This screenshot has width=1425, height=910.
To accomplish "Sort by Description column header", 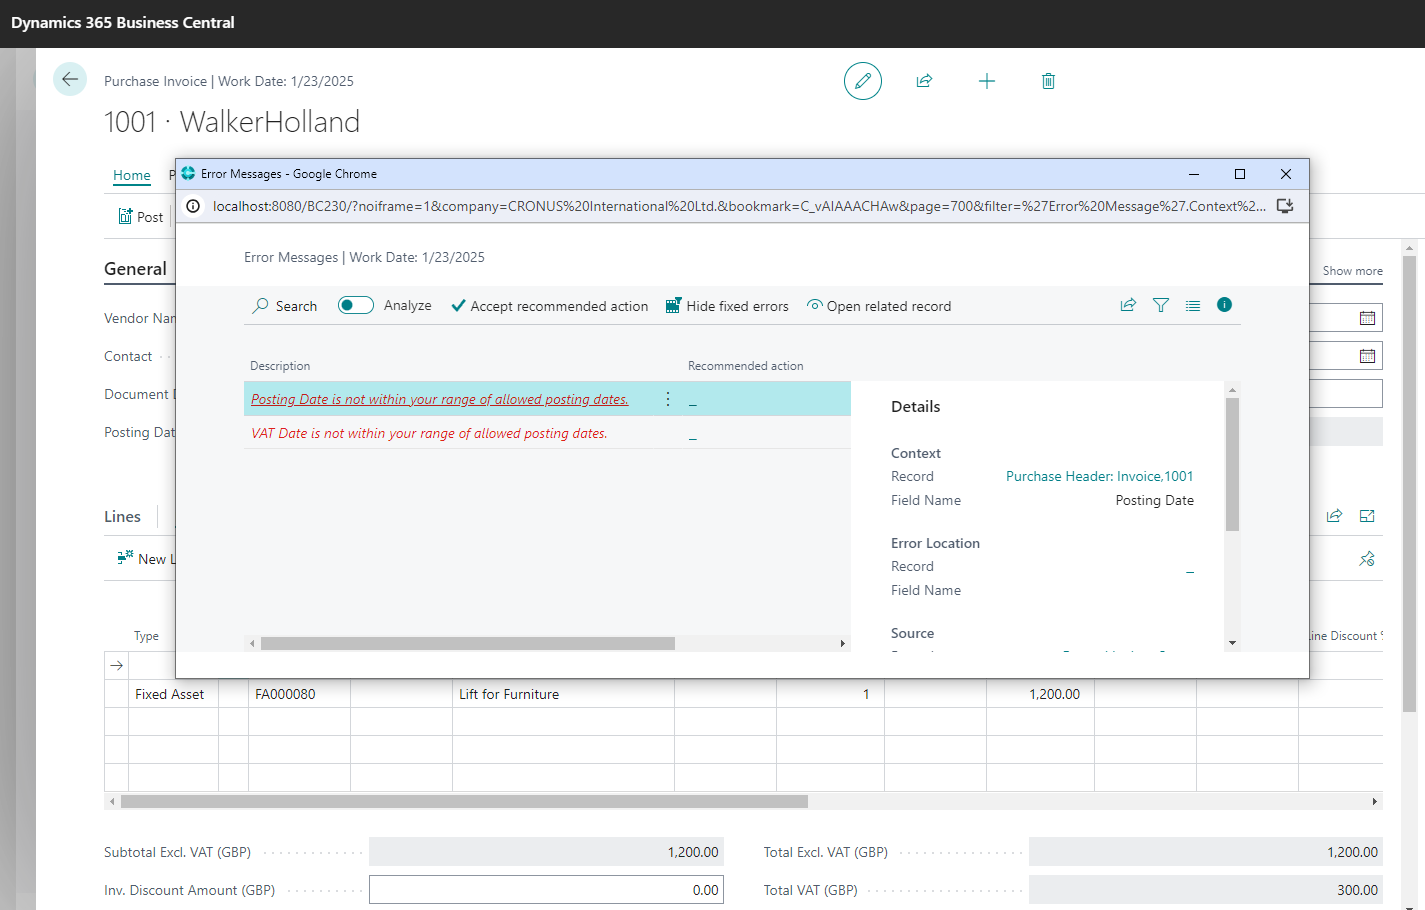I will click(280, 366).
